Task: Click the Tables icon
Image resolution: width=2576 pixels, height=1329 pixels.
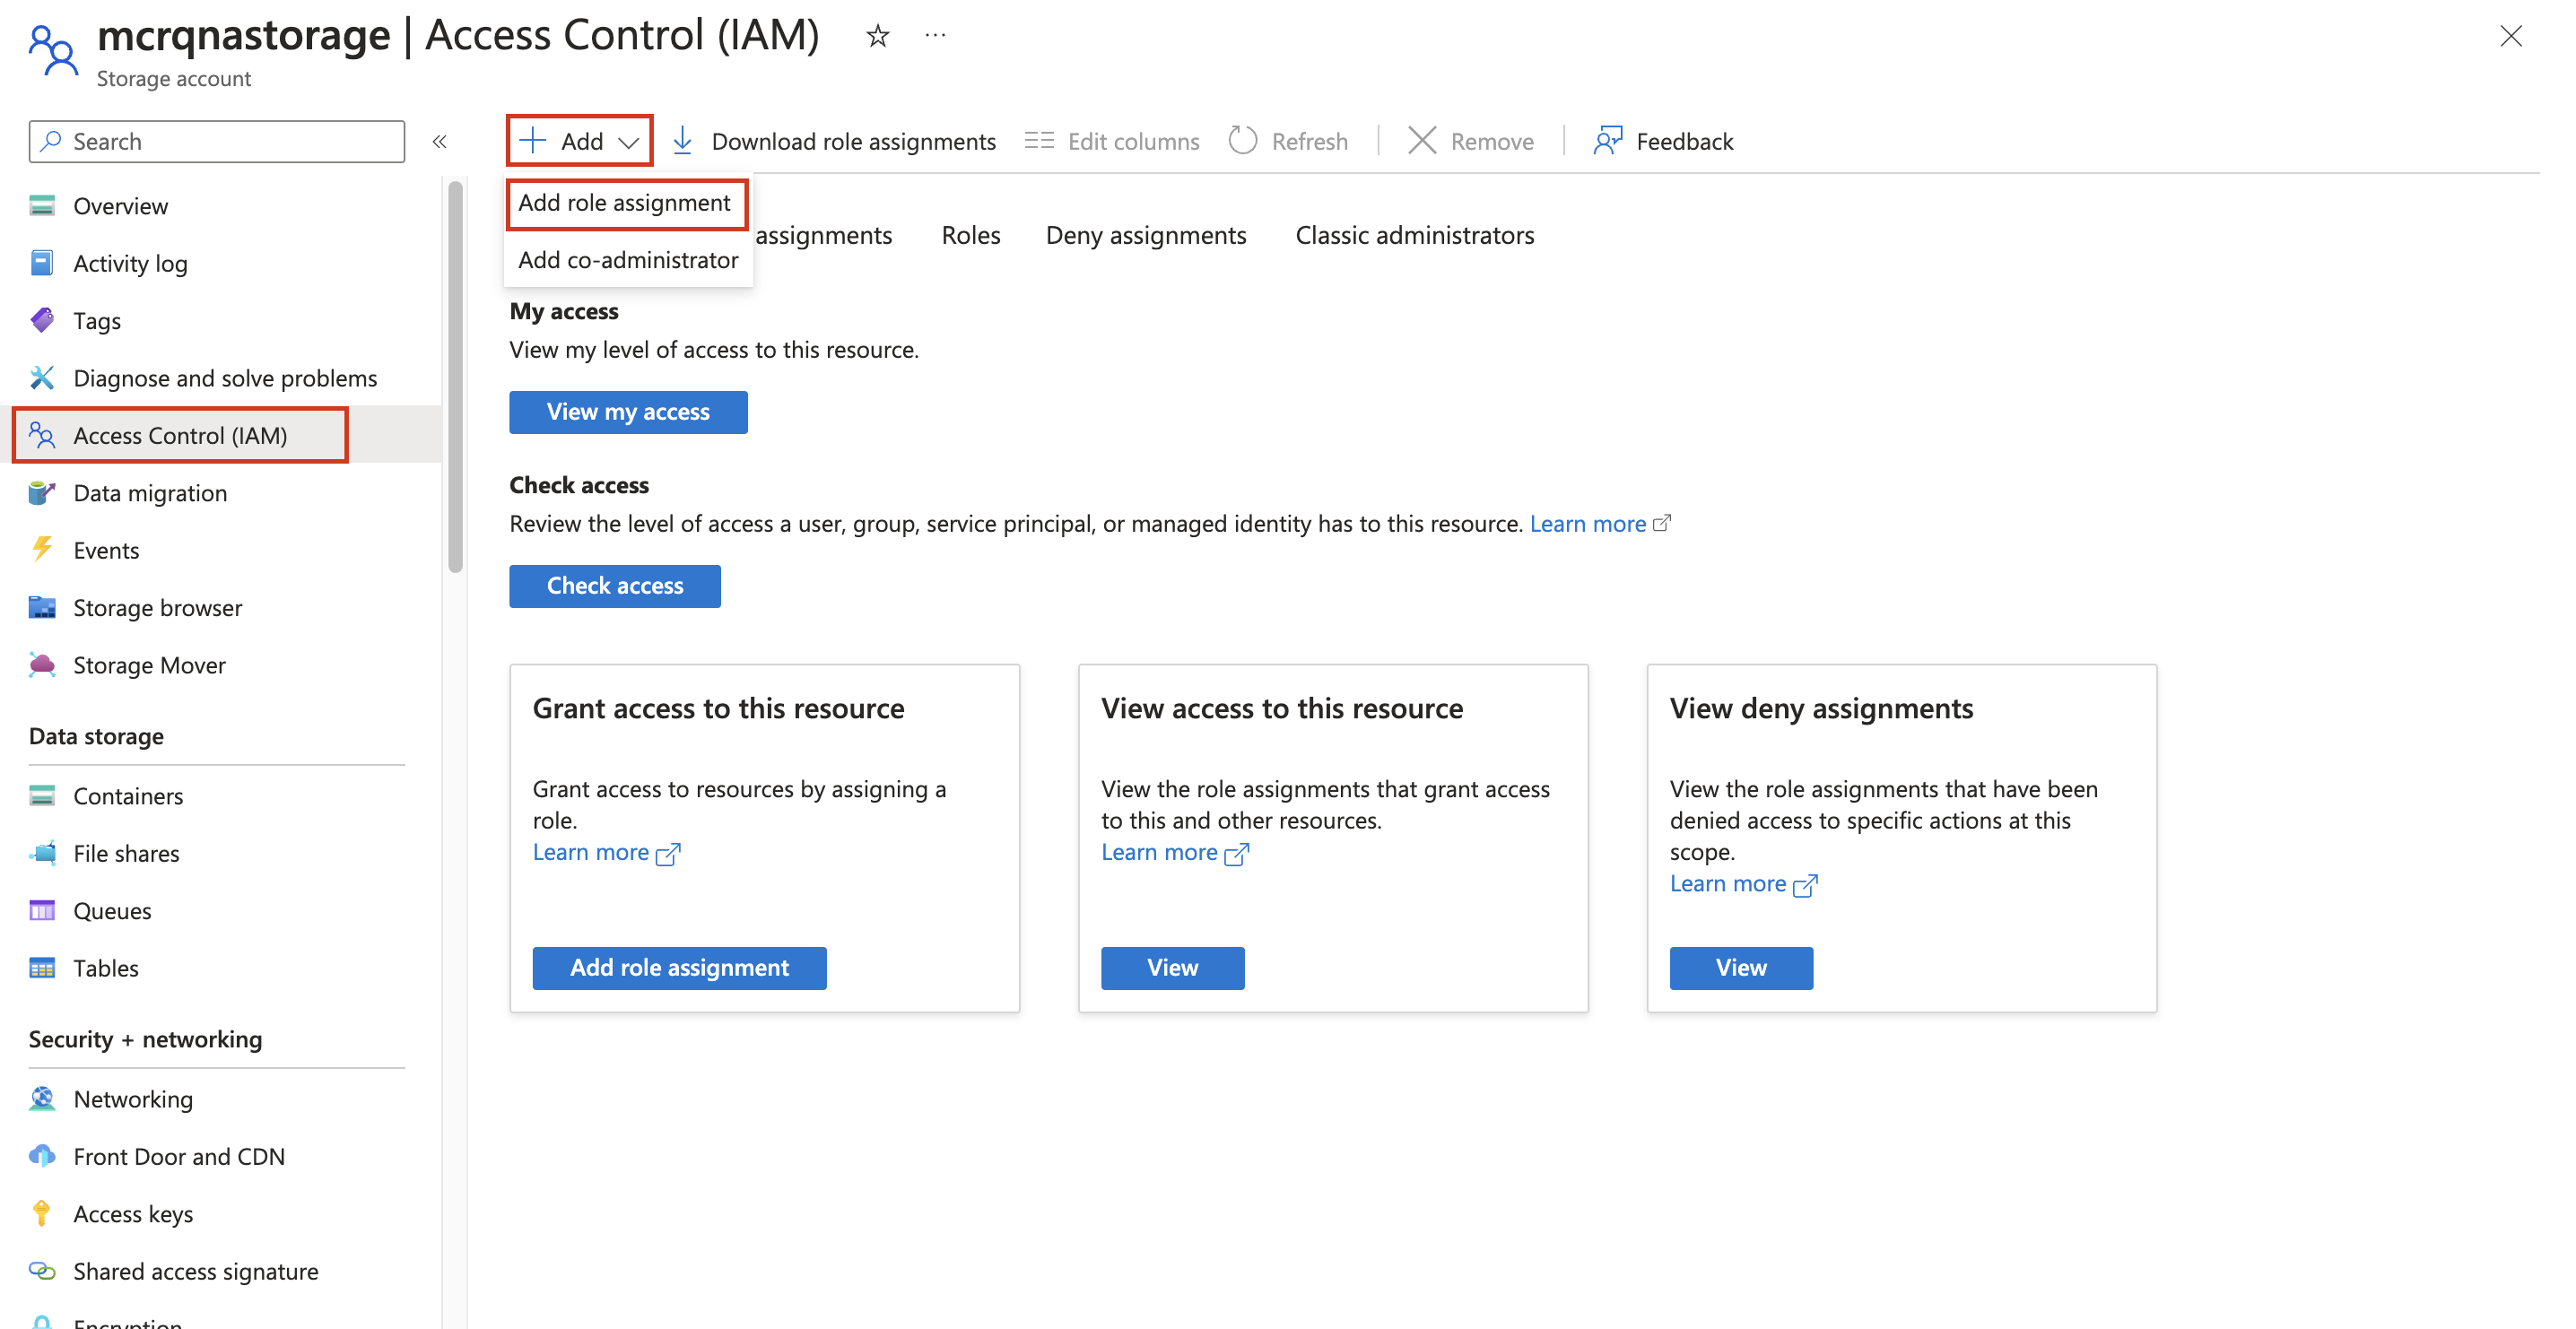Action: (42, 968)
